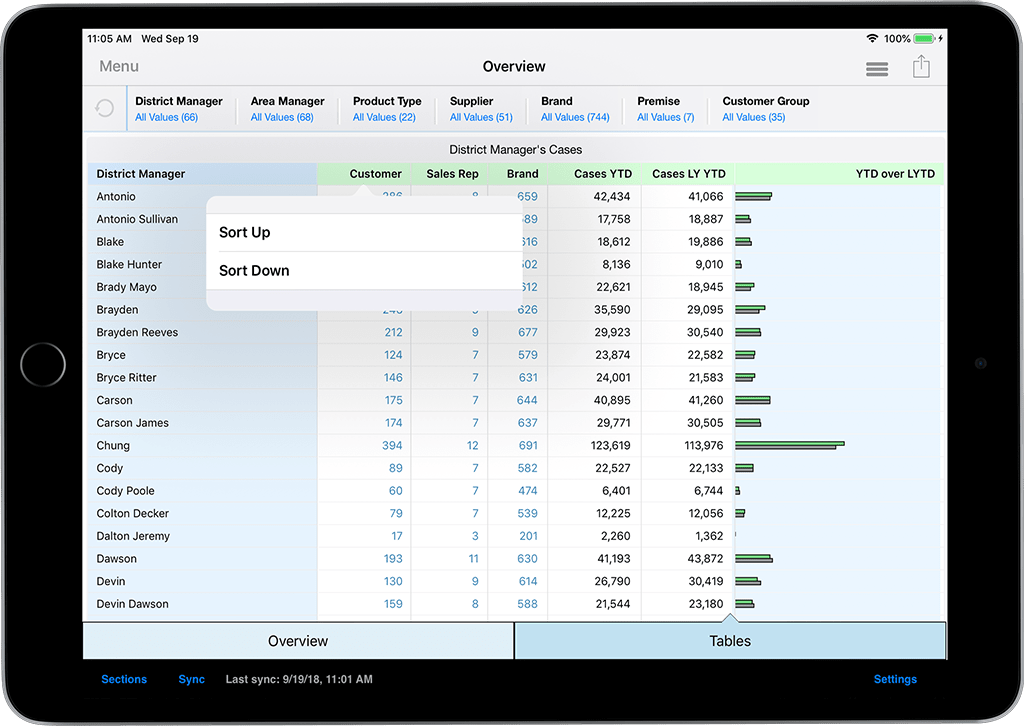Choose Sort Down in the popup
The height and width of the screenshot is (726, 1024).
pos(364,270)
